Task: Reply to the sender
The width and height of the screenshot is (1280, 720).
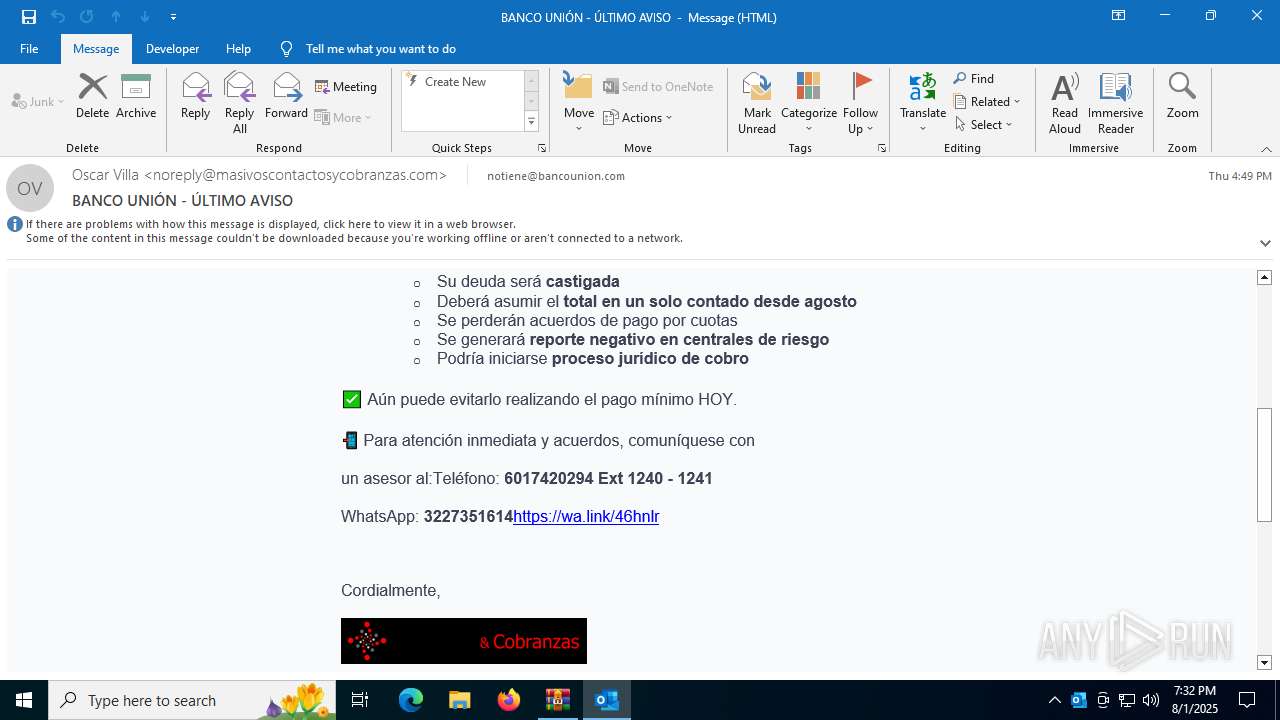Action: point(196,96)
